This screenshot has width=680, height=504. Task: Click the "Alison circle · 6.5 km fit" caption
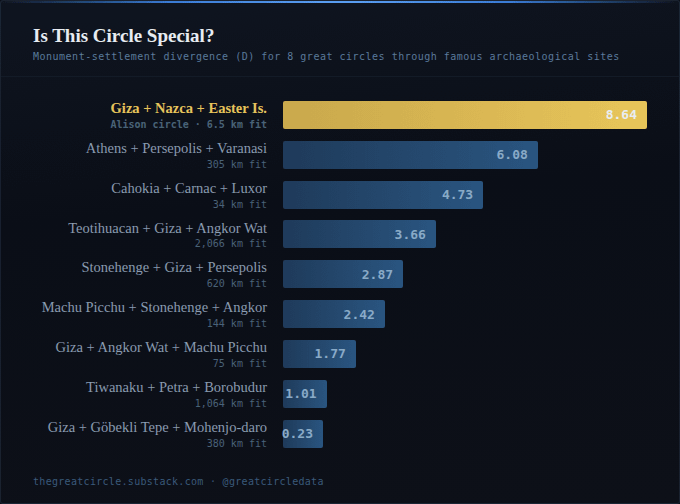click(189, 124)
